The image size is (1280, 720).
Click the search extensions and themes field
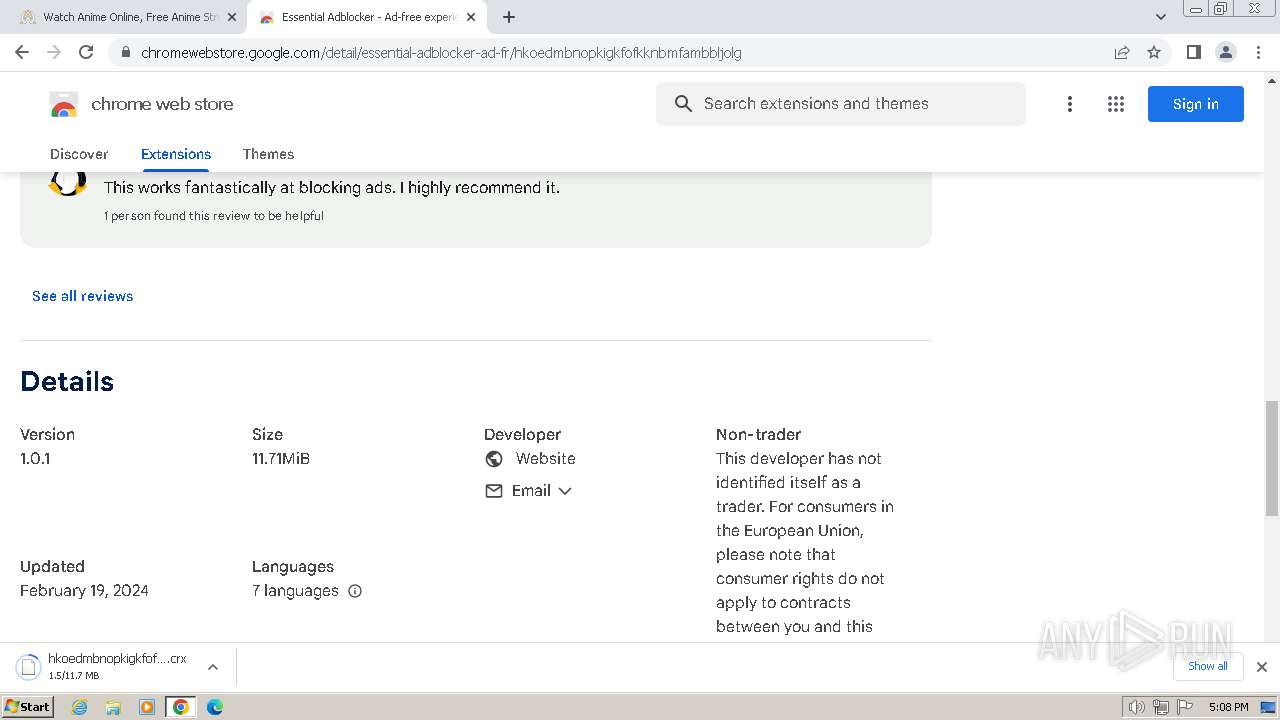coord(840,104)
